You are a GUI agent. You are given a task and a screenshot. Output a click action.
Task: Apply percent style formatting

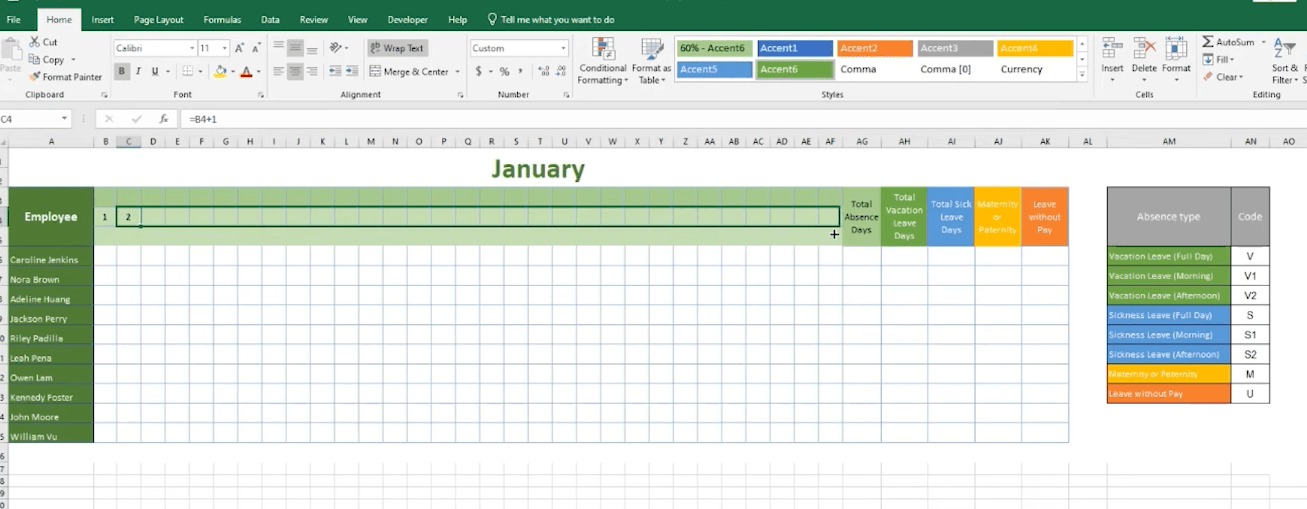point(504,71)
